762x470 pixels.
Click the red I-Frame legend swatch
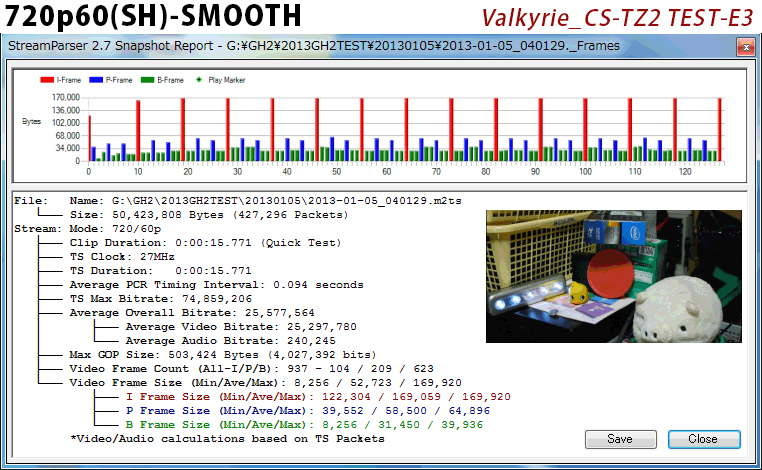[45, 79]
